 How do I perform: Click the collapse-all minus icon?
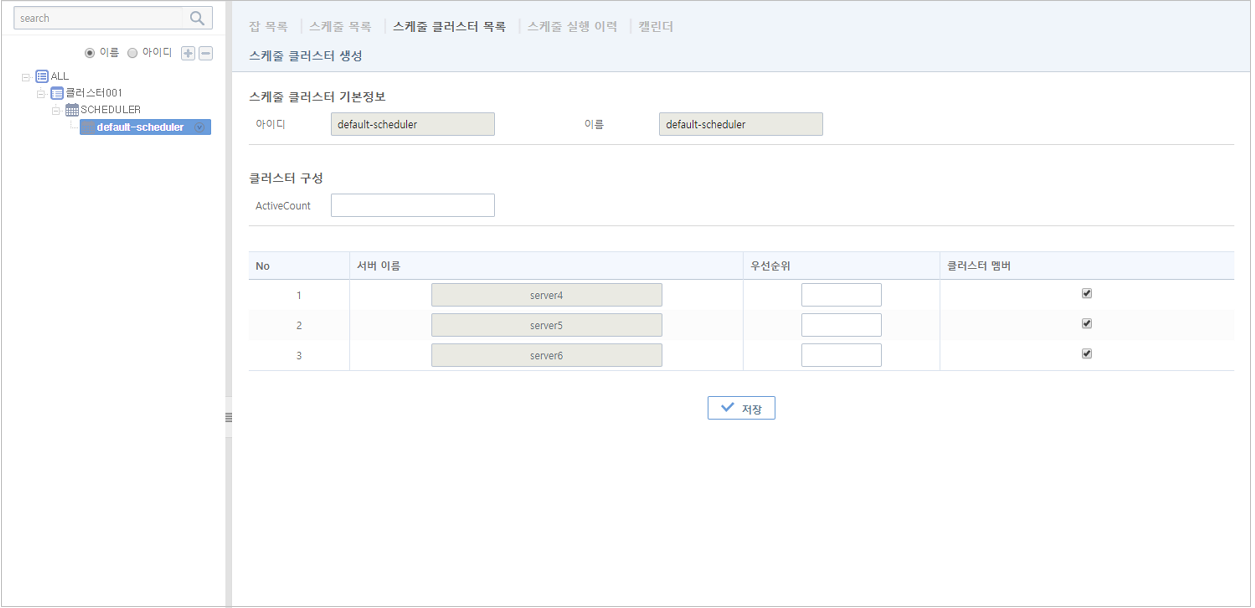point(206,53)
